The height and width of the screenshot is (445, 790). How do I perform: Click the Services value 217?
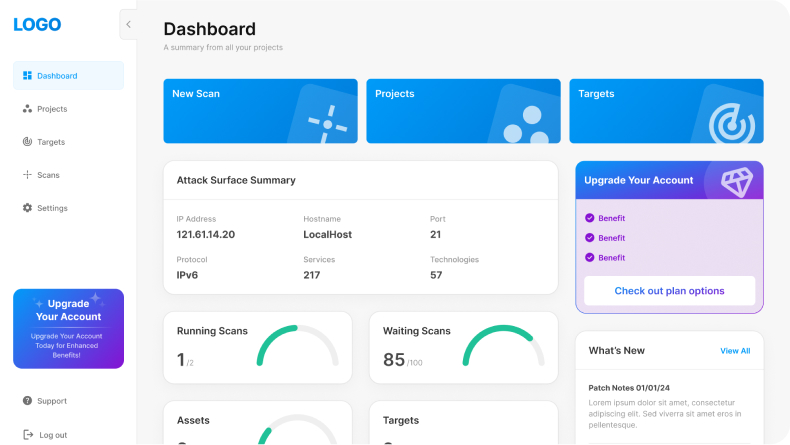[x=311, y=275]
